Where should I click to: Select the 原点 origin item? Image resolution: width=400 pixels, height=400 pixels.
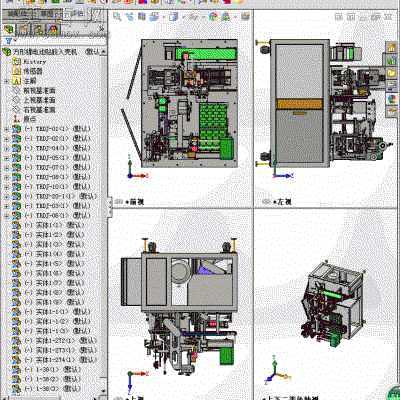[24, 119]
